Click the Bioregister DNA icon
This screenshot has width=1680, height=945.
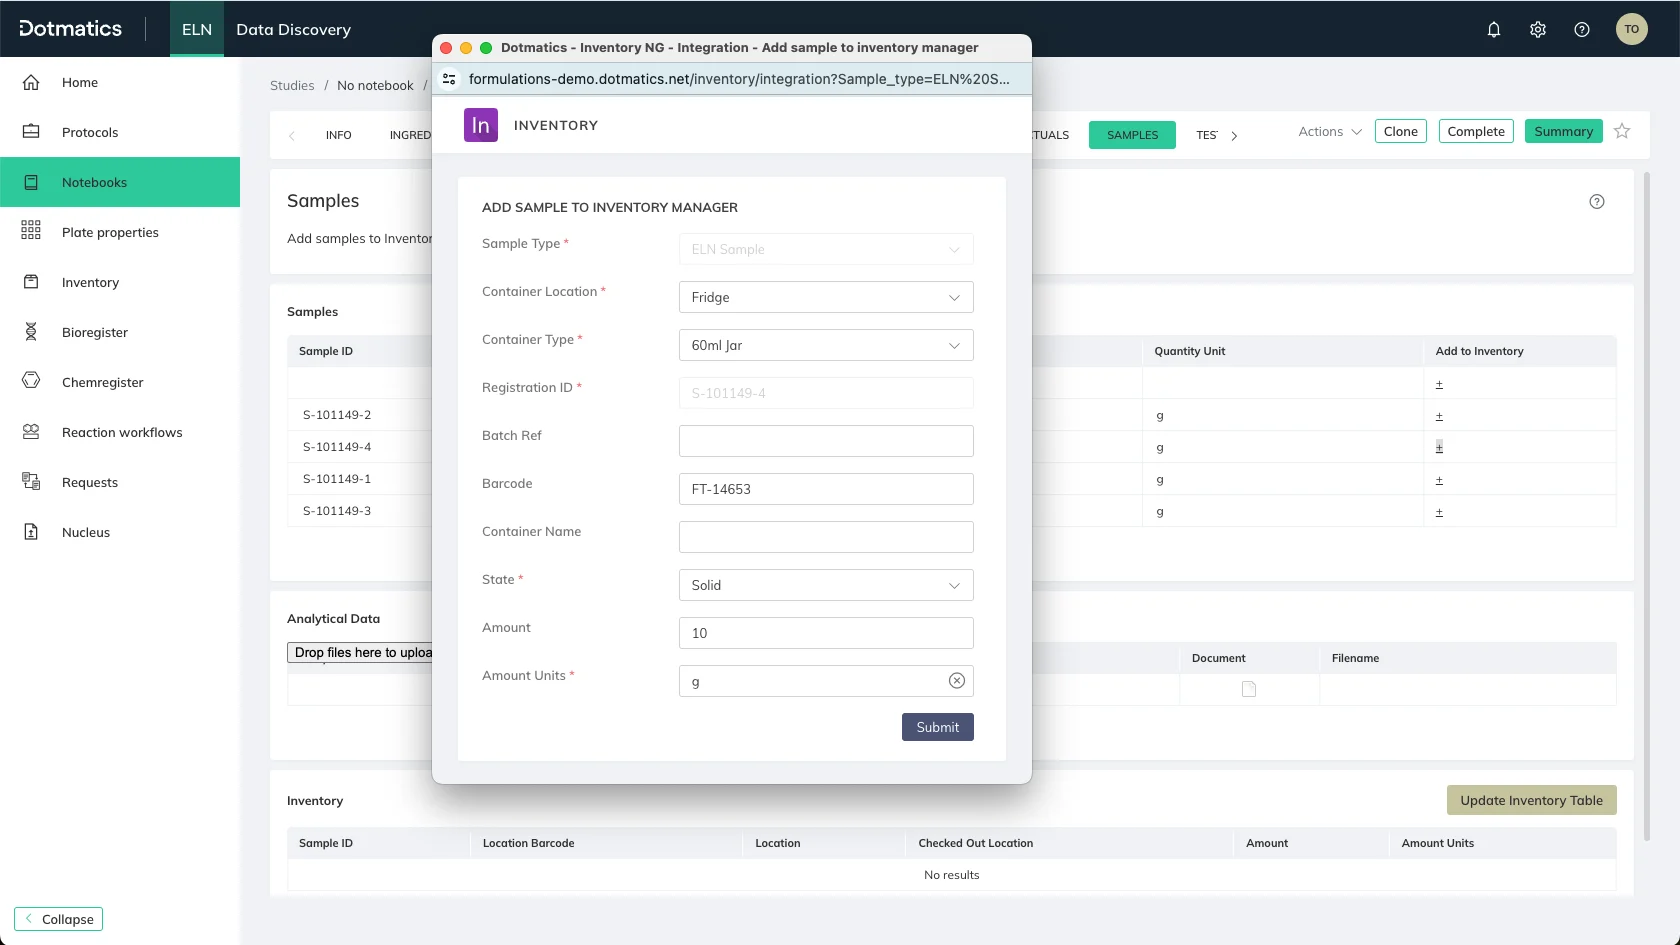31,332
